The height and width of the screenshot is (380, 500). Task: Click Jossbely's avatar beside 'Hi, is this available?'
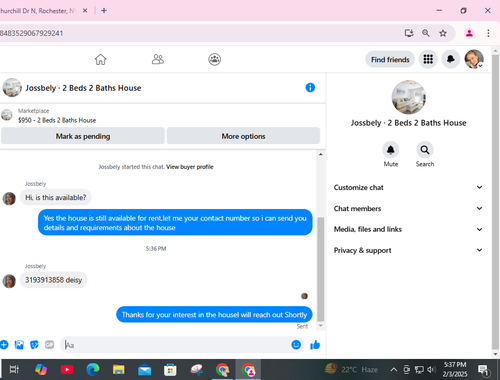click(x=9, y=198)
